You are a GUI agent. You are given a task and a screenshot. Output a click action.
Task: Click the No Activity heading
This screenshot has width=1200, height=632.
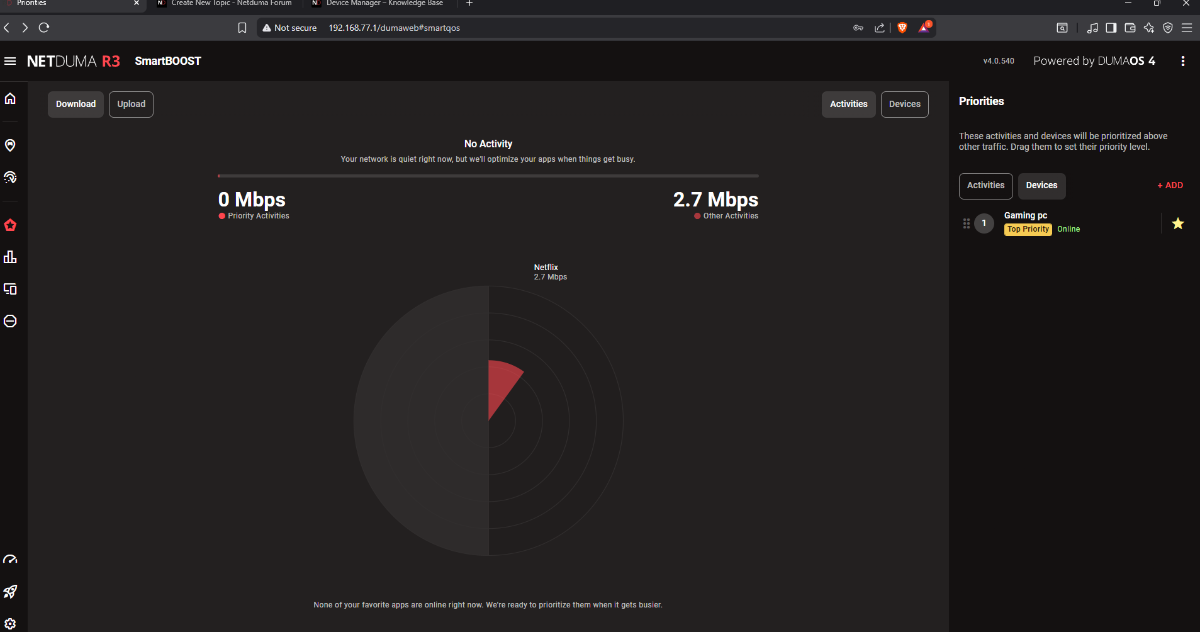pos(488,144)
